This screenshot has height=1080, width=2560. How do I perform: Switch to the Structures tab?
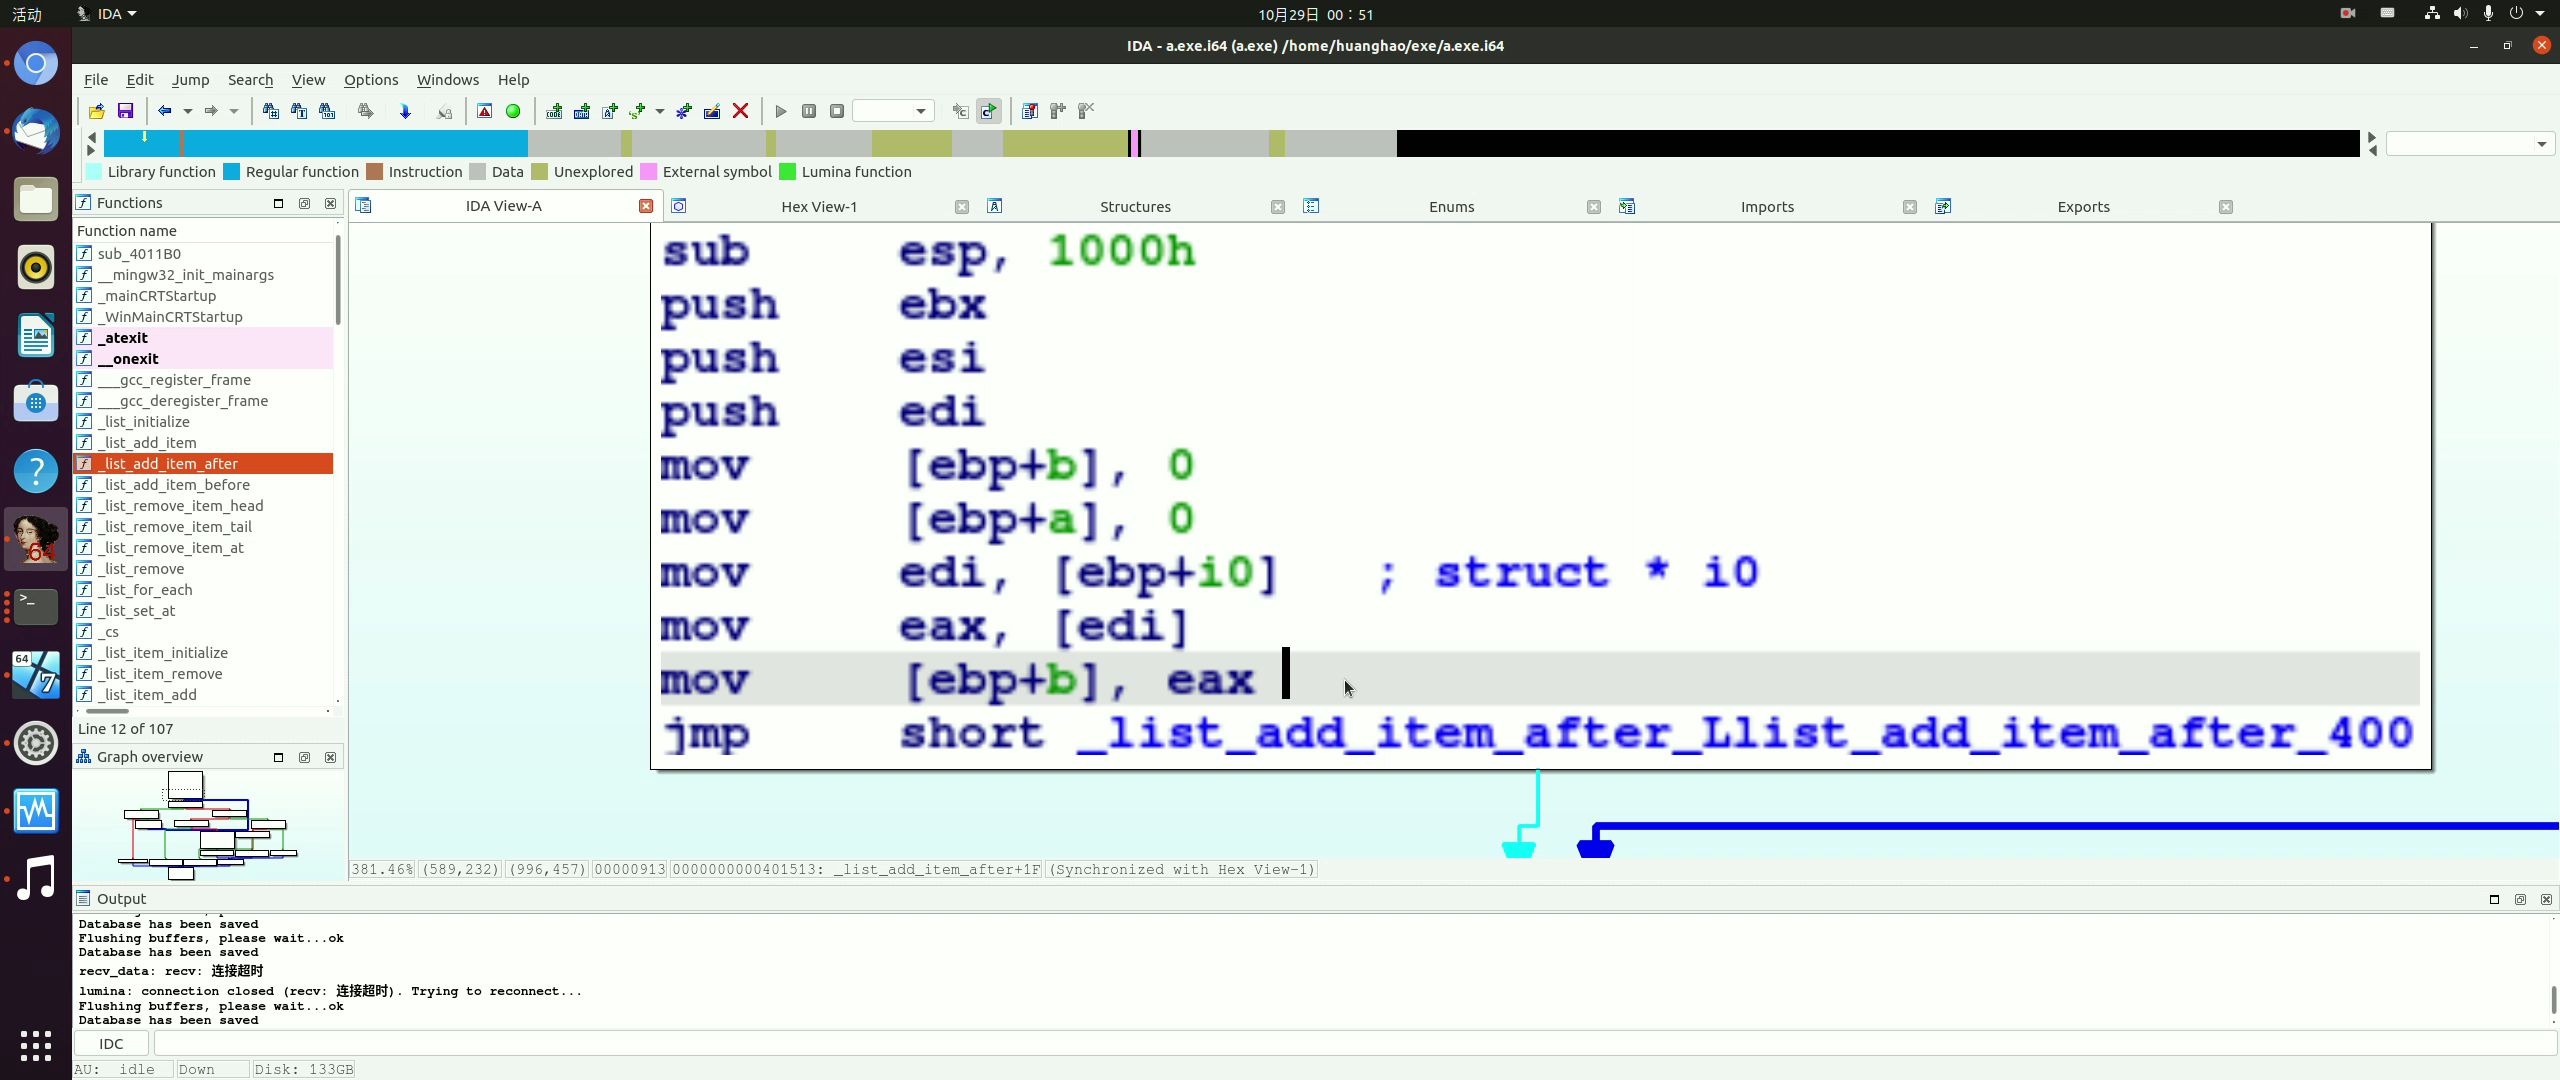click(x=1135, y=207)
